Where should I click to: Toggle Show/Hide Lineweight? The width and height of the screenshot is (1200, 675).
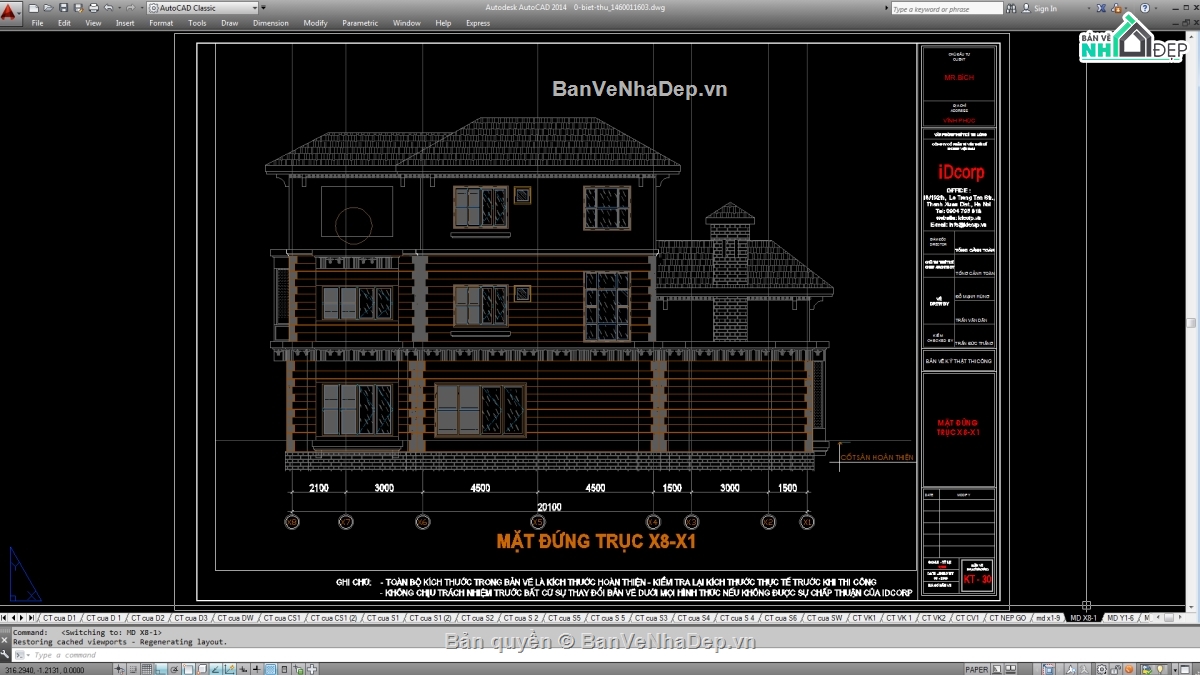[256, 669]
